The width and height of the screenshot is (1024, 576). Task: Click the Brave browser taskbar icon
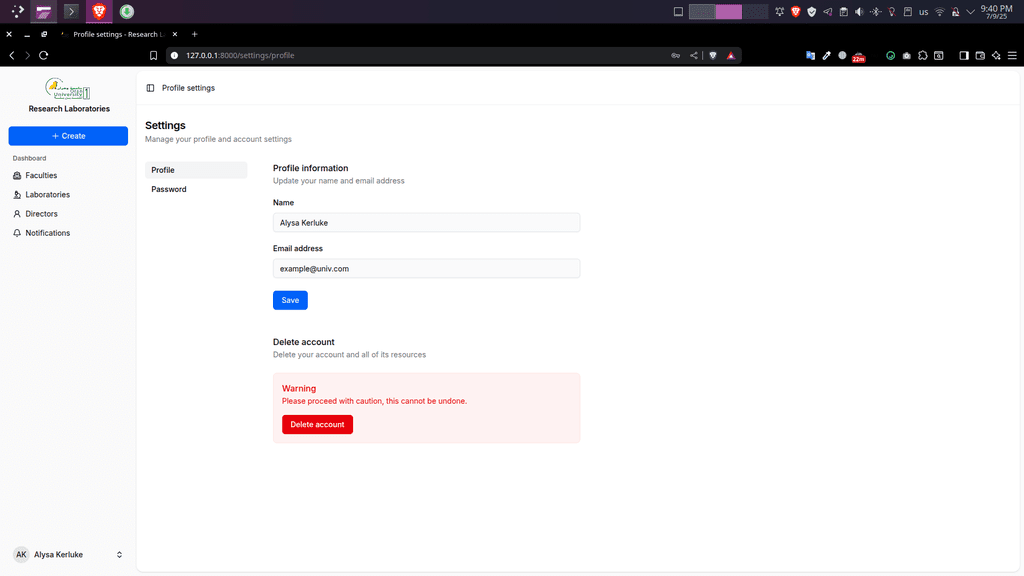(99, 11)
